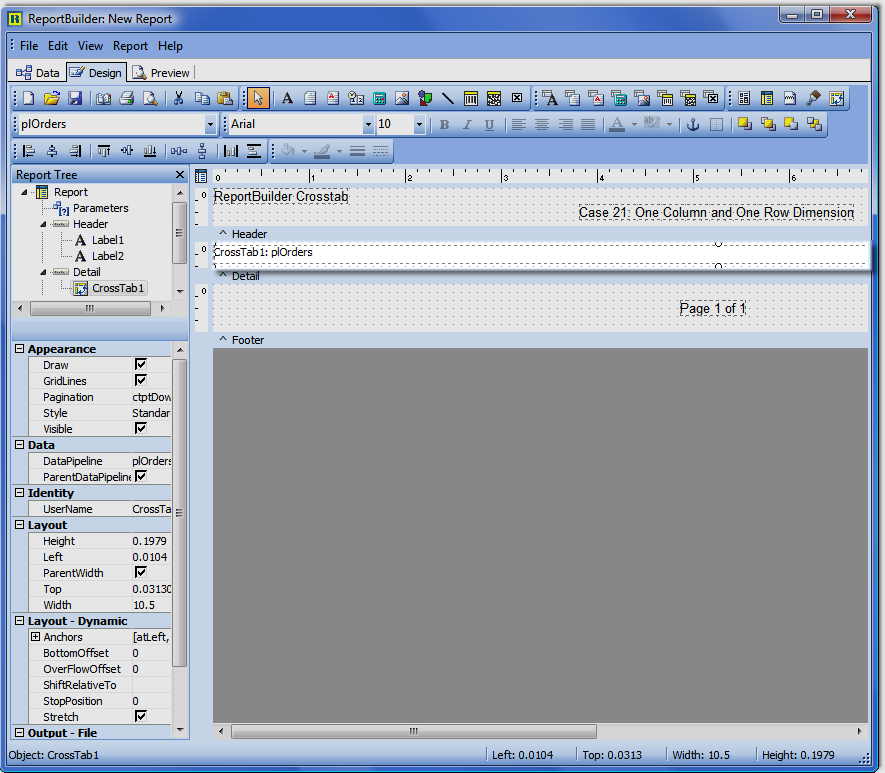Switch to the Preview tab

click(161, 73)
